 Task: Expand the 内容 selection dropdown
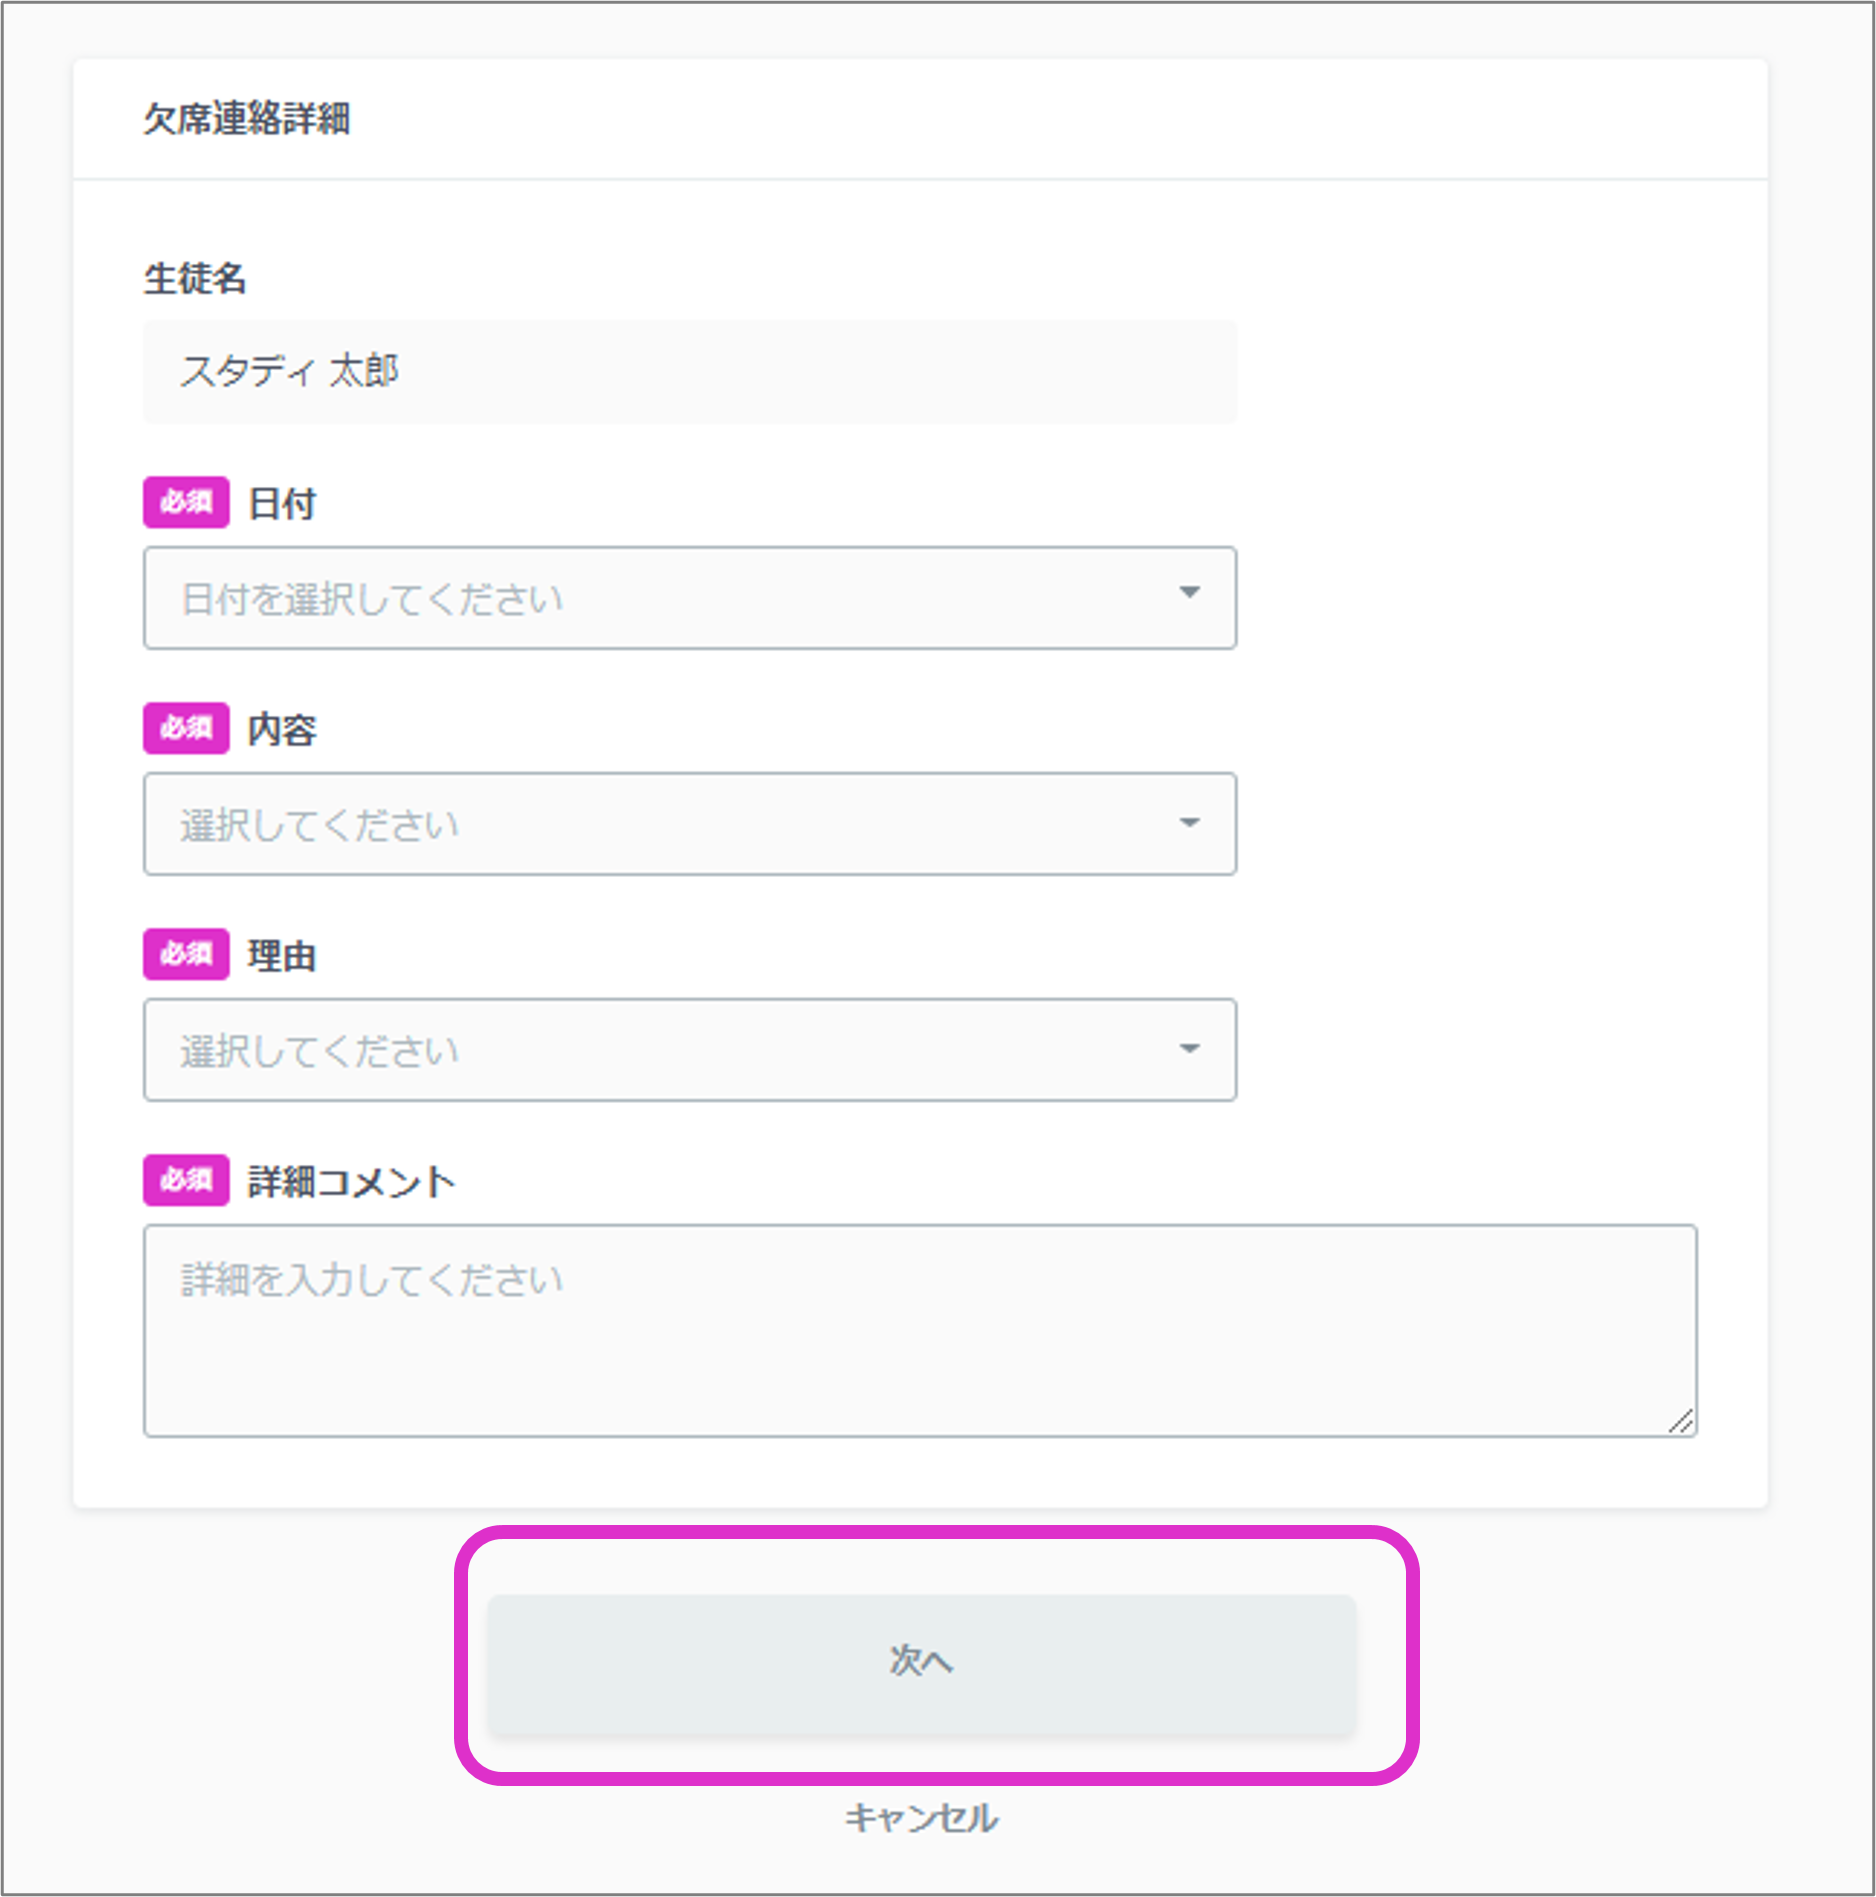[x=690, y=822]
